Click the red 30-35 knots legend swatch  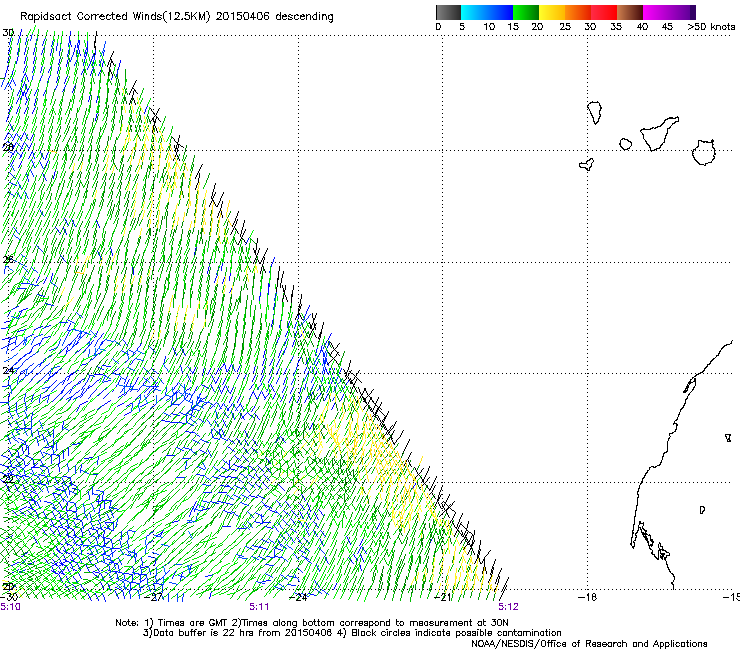tap(604, 12)
